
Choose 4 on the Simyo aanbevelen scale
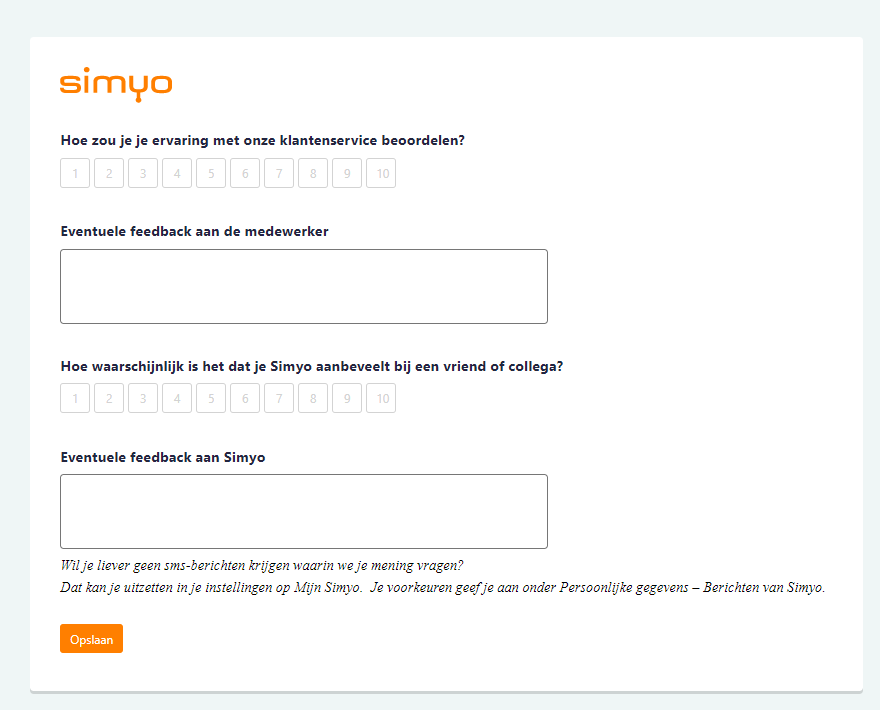pos(177,398)
